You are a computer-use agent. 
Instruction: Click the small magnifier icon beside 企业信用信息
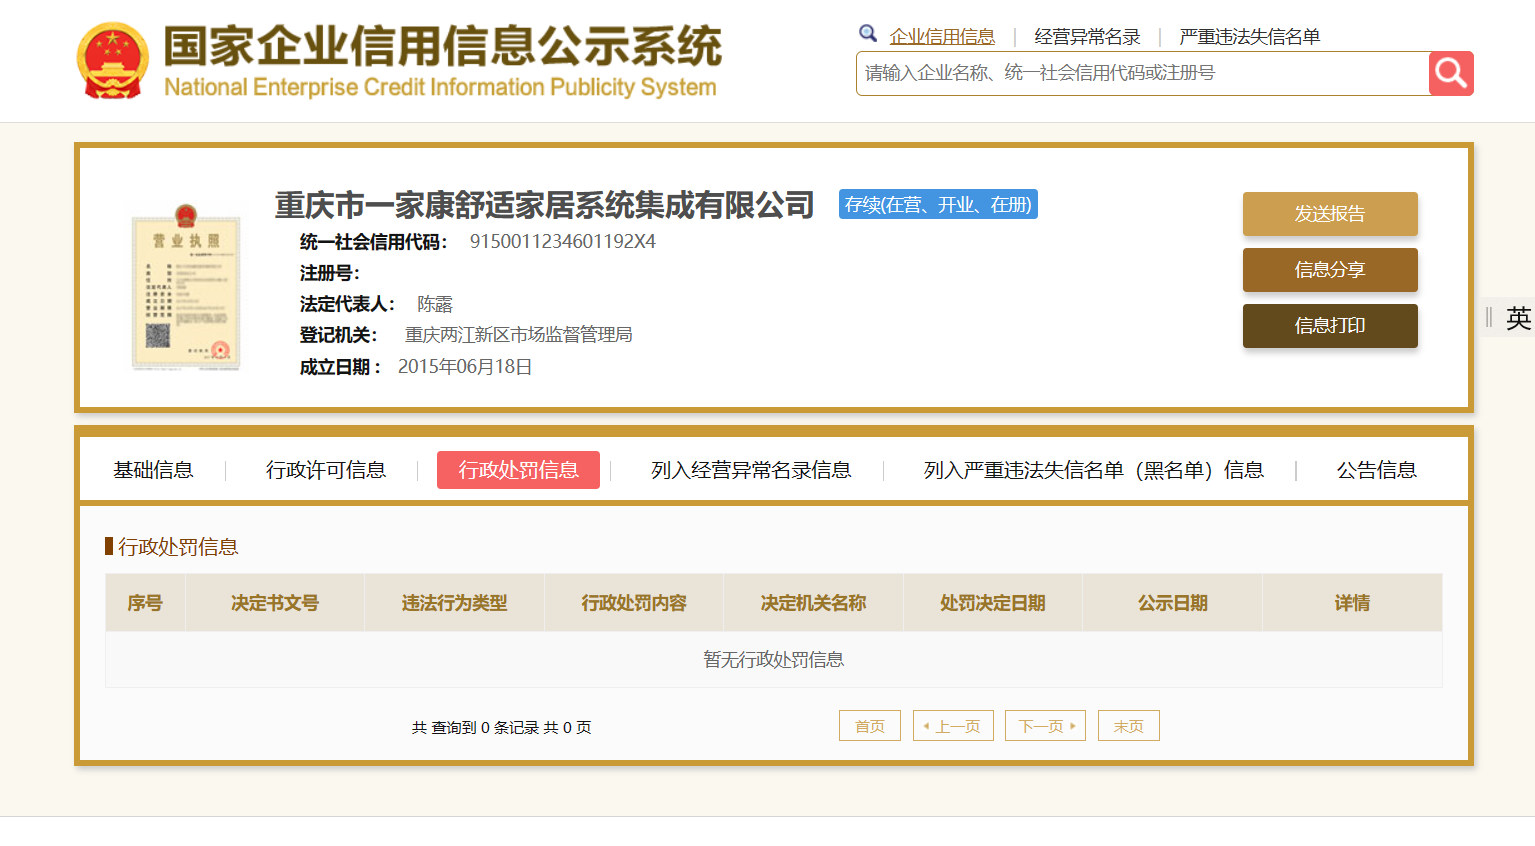pos(868,34)
